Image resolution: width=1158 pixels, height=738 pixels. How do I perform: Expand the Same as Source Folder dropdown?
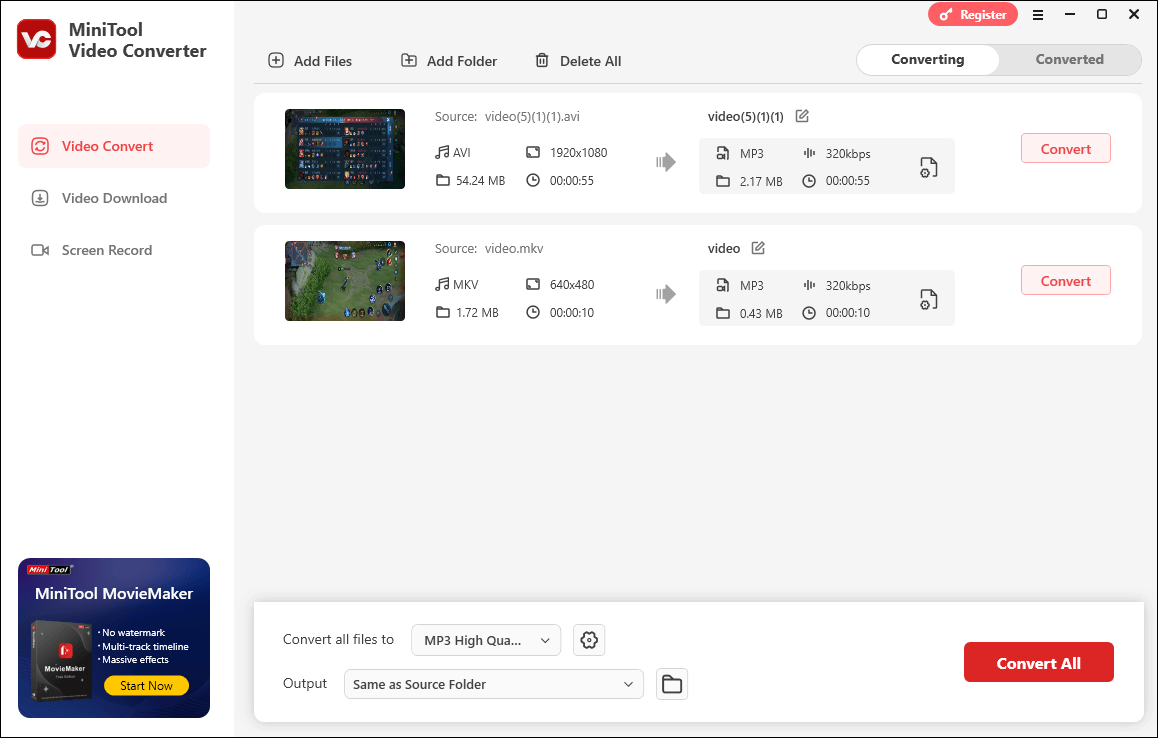tap(493, 684)
